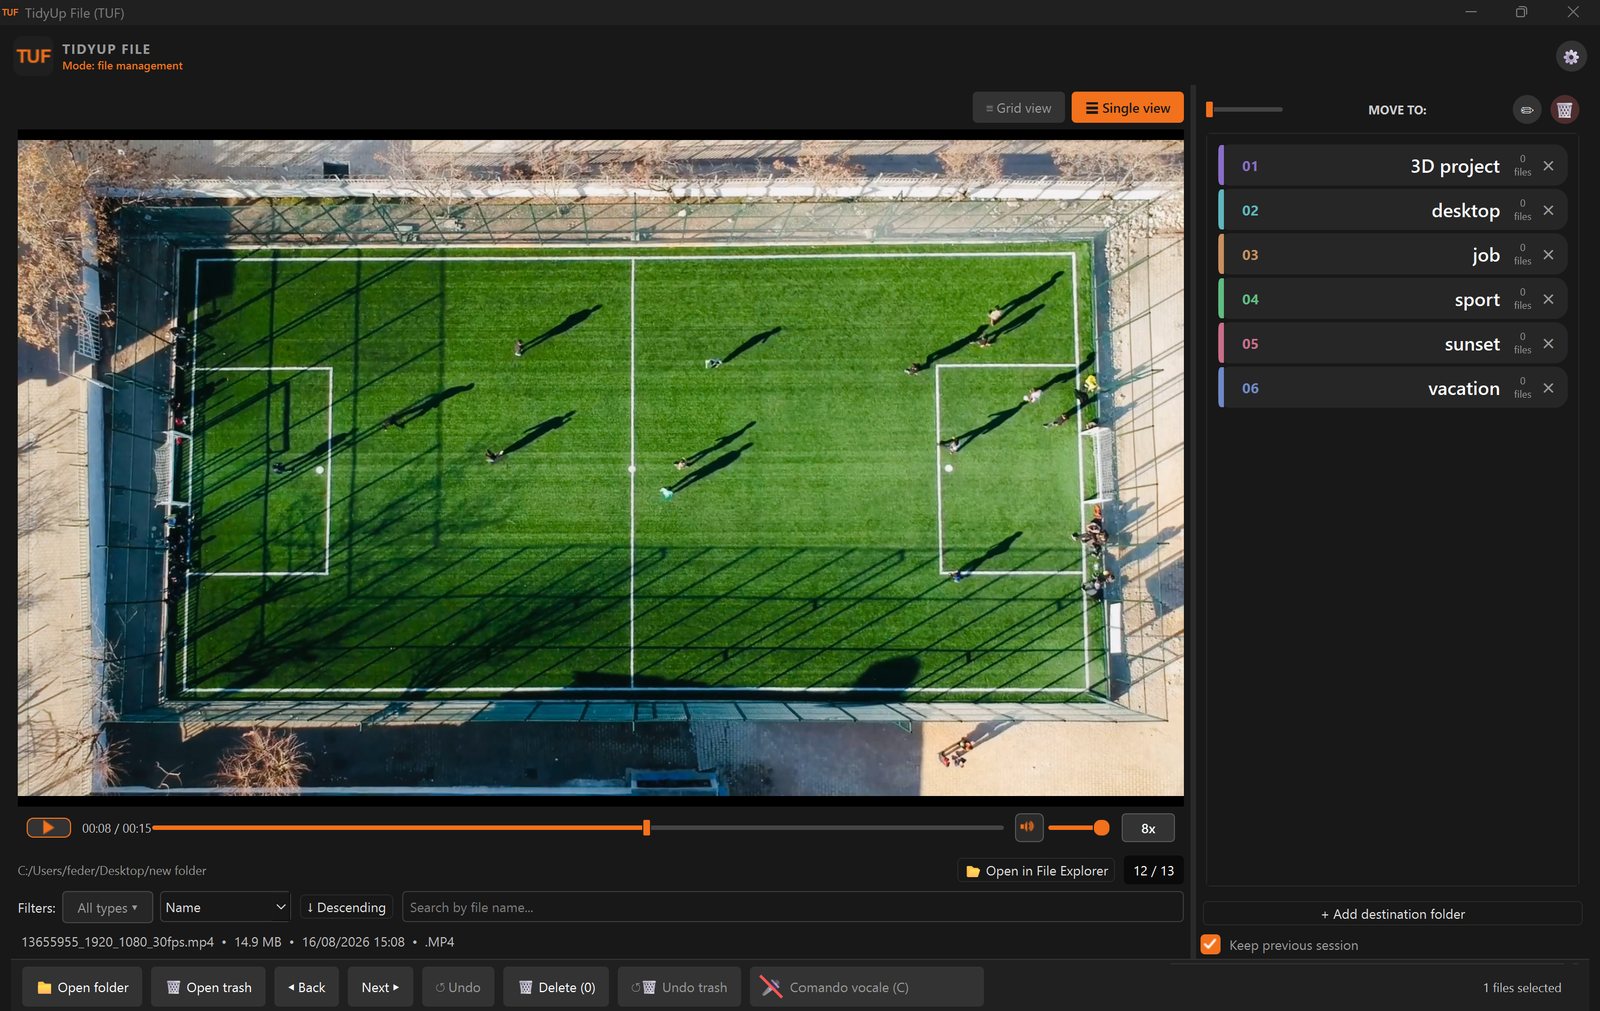Switch to Grid view

point(1018,108)
